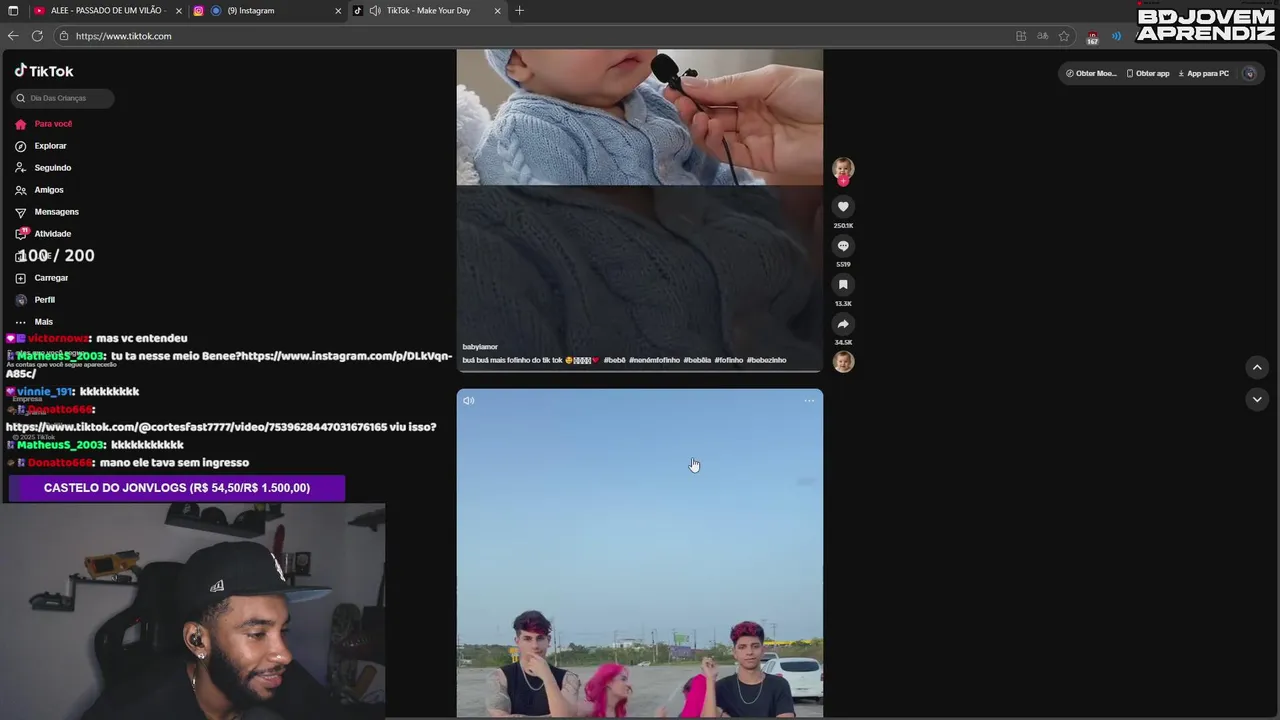This screenshot has height=720, width=1280.
Task: Click the translate icon in the address bar
Action: click(1042, 36)
